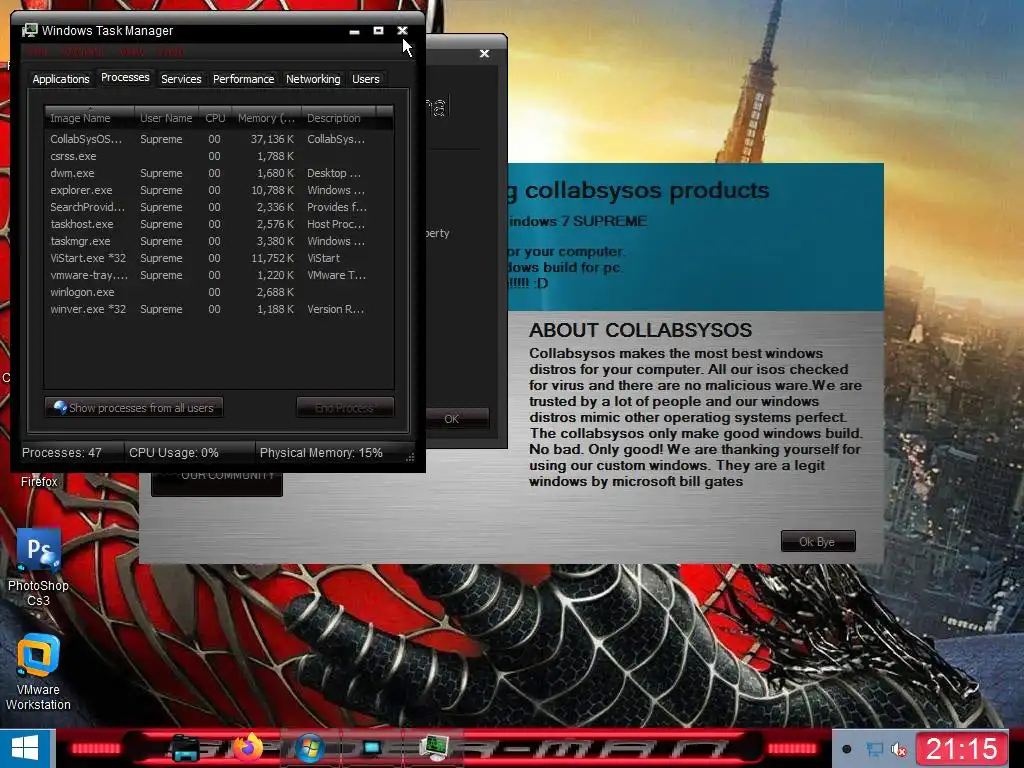Image resolution: width=1024 pixels, height=768 pixels.
Task: Click the ViStart description cell
Action: click(323, 258)
